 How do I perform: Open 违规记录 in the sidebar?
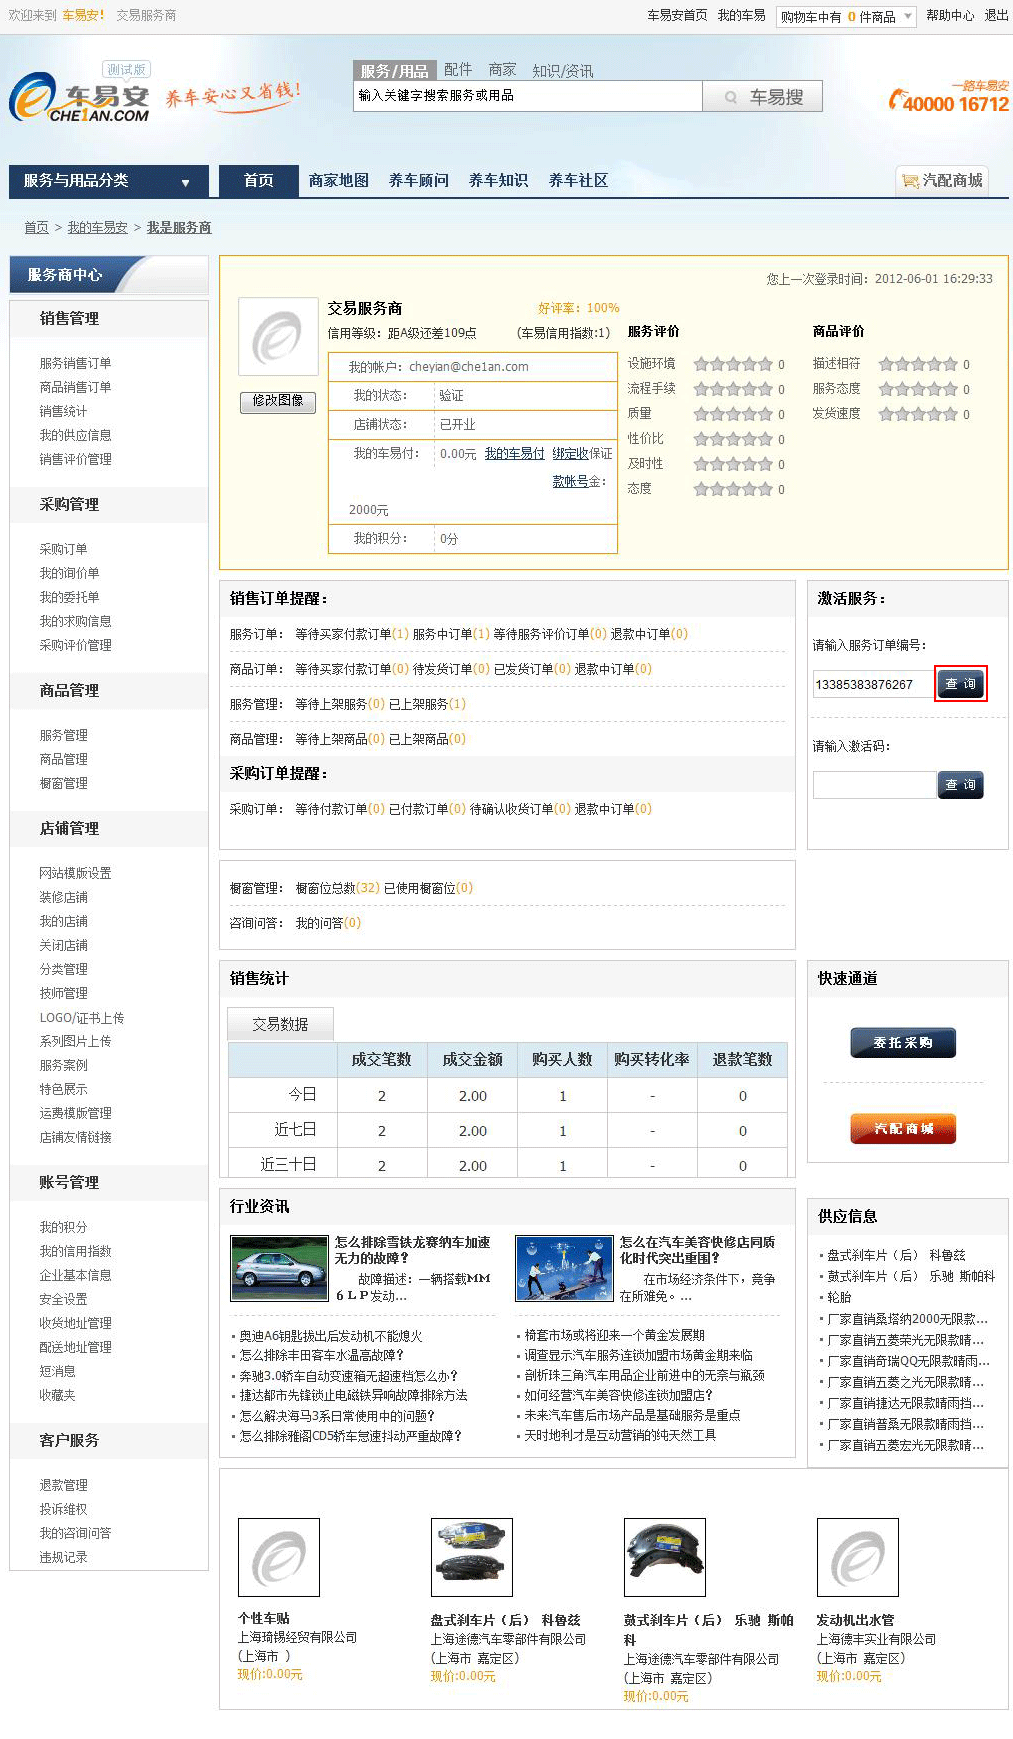pyautogui.click(x=63, y=1557)
